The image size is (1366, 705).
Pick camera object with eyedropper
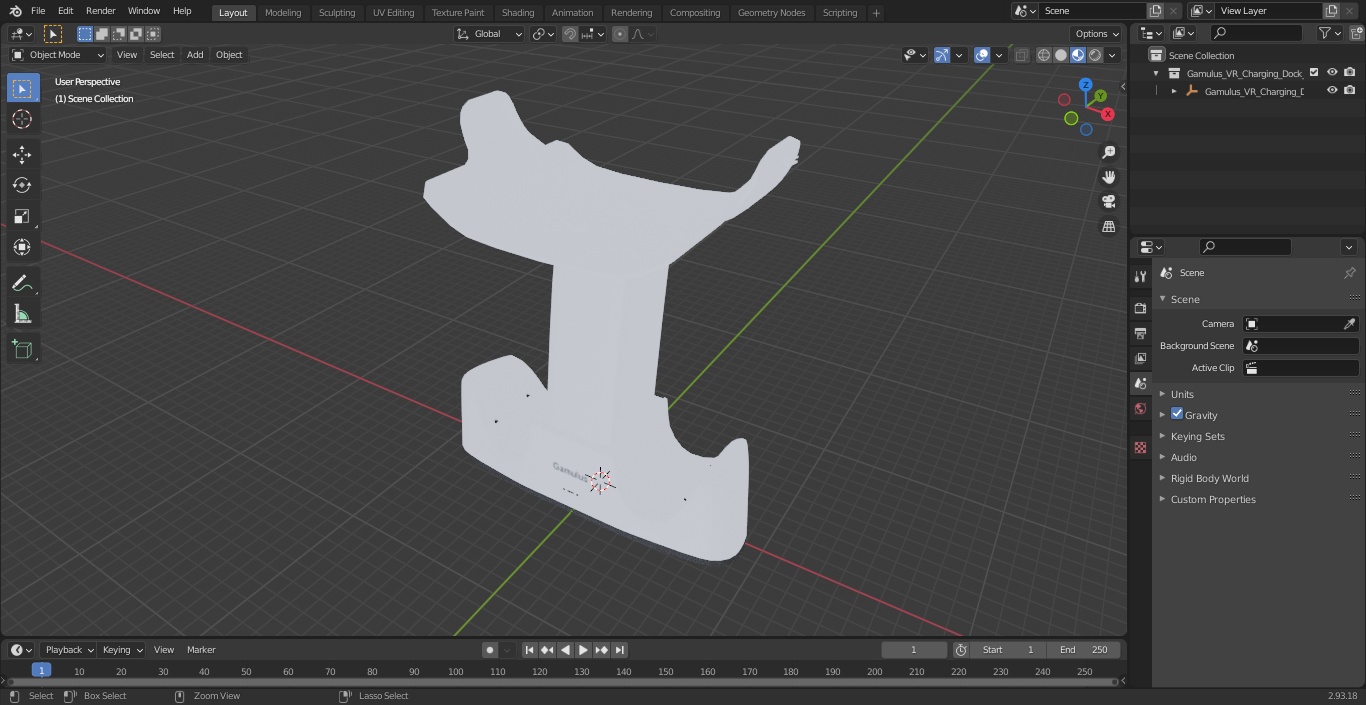tap(1349, 324)
